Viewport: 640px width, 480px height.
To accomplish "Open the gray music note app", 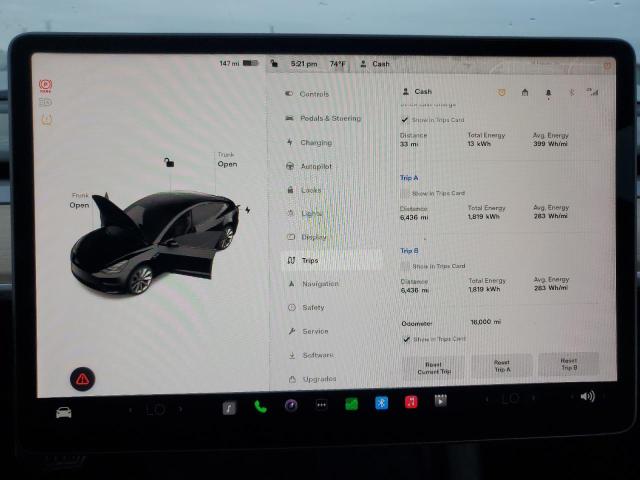I will click(229, 408).
